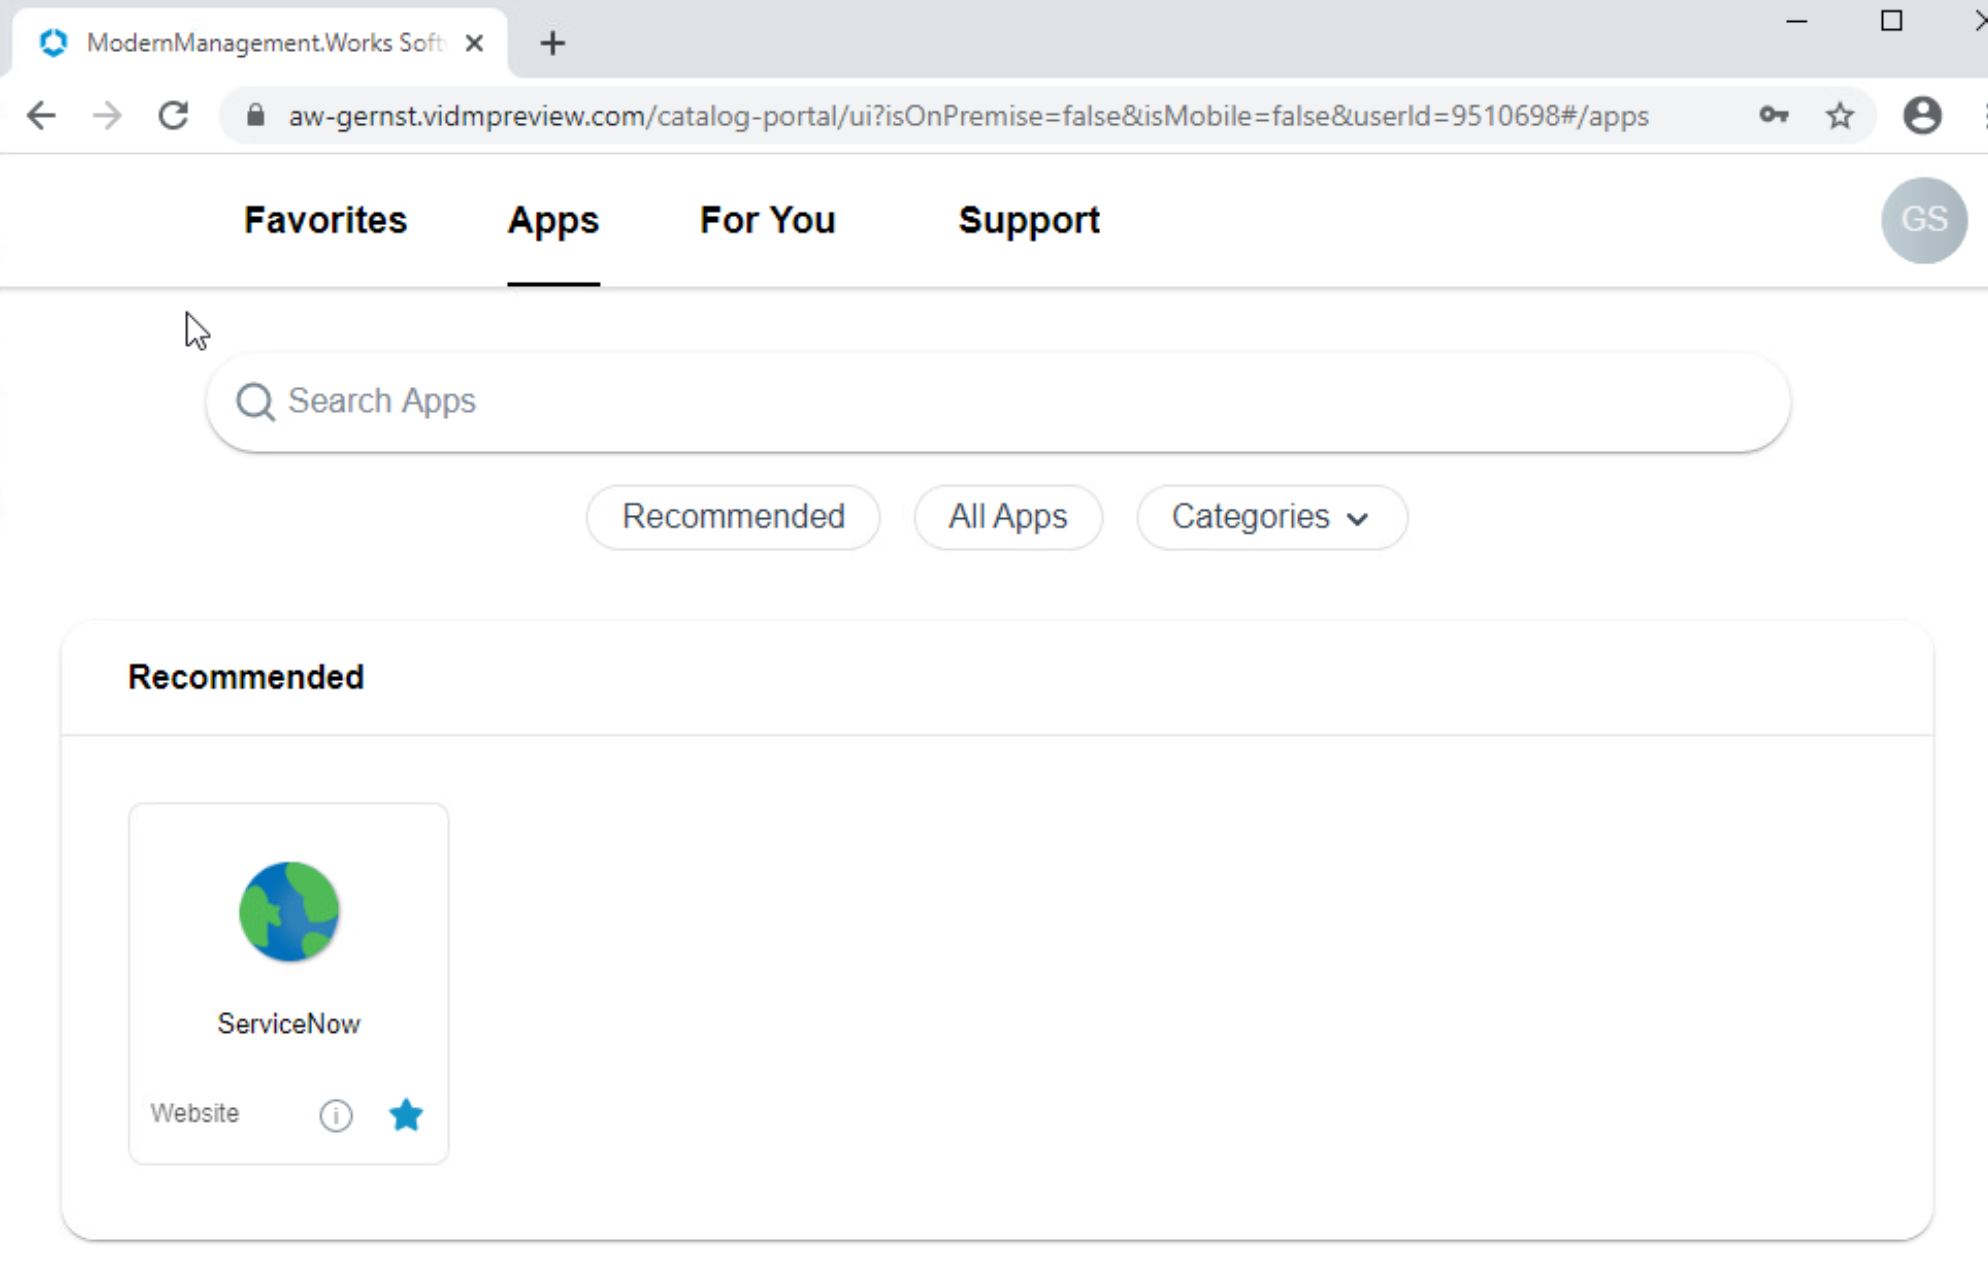
Task: Go to the Support tab
Action: pyautogui.click(x=1028, y=220)
